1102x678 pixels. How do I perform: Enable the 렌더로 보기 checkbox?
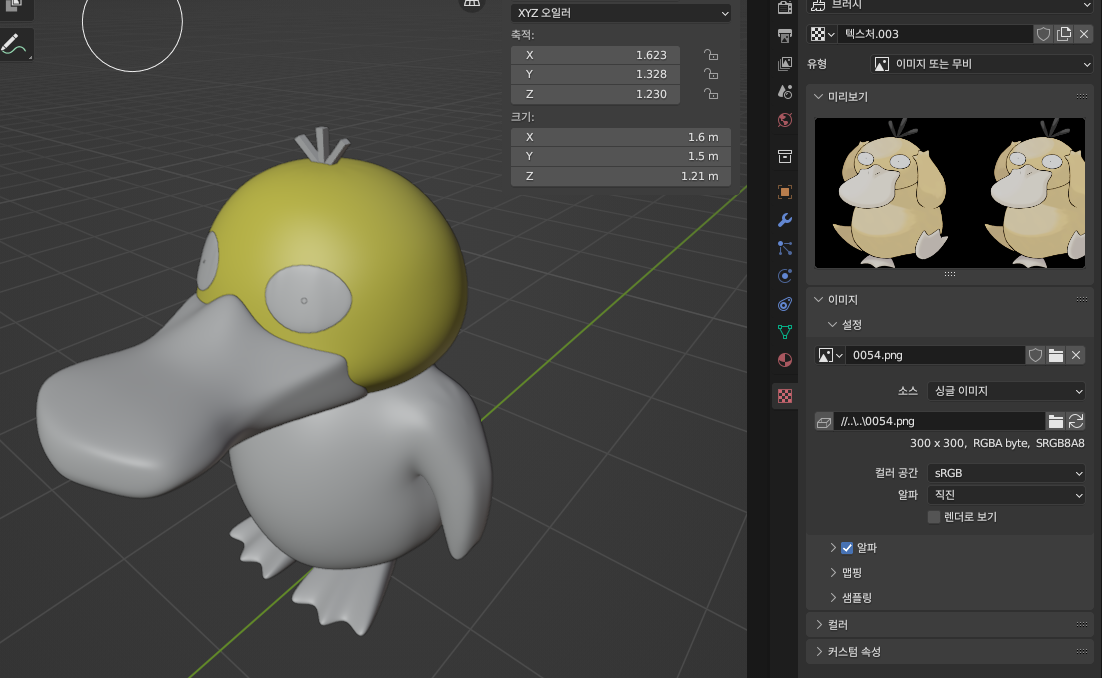(934, 517)
